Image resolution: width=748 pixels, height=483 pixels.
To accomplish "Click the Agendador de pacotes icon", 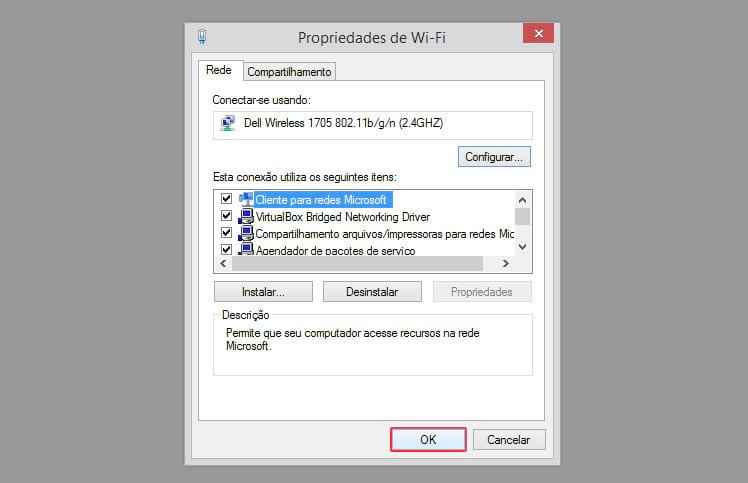I will pos(246,249).
